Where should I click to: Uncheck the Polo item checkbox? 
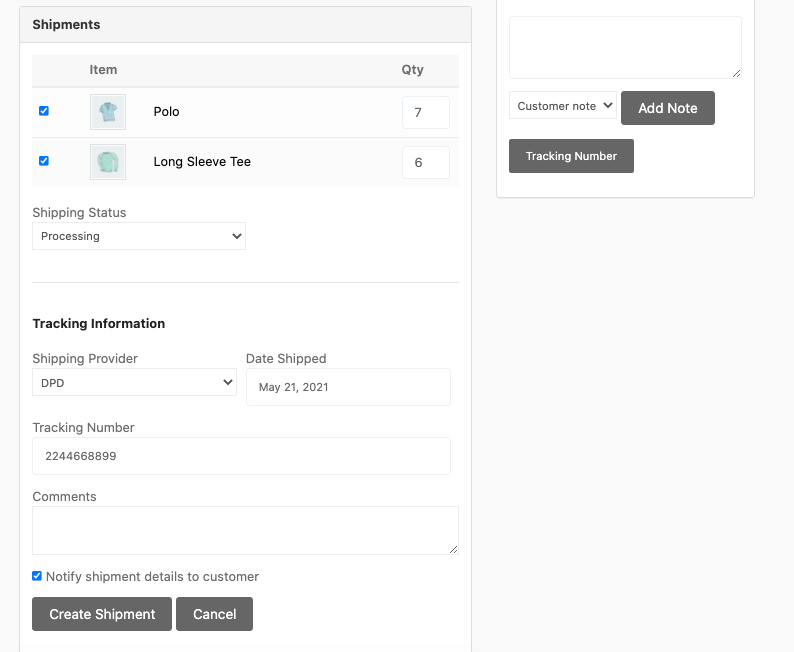point(44,111)
